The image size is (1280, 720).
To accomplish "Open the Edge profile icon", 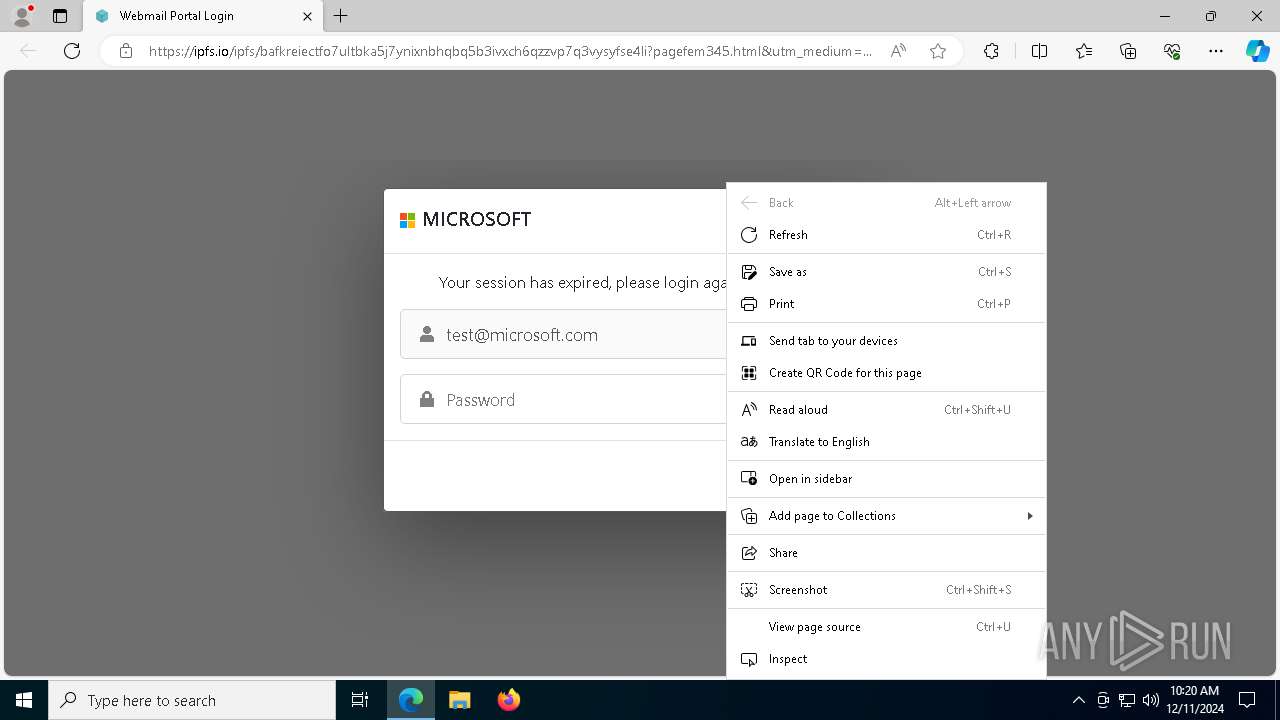I will 22,16.
